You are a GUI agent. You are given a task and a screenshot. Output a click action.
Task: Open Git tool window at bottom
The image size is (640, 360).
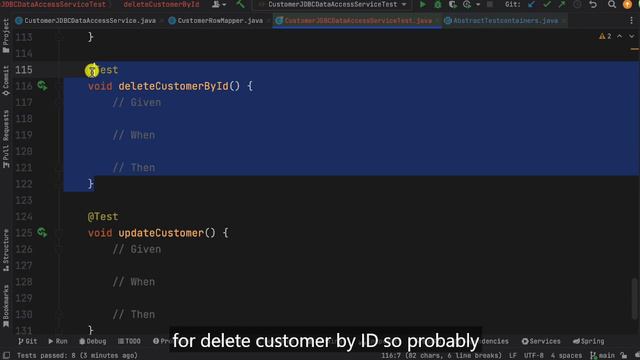27,341
